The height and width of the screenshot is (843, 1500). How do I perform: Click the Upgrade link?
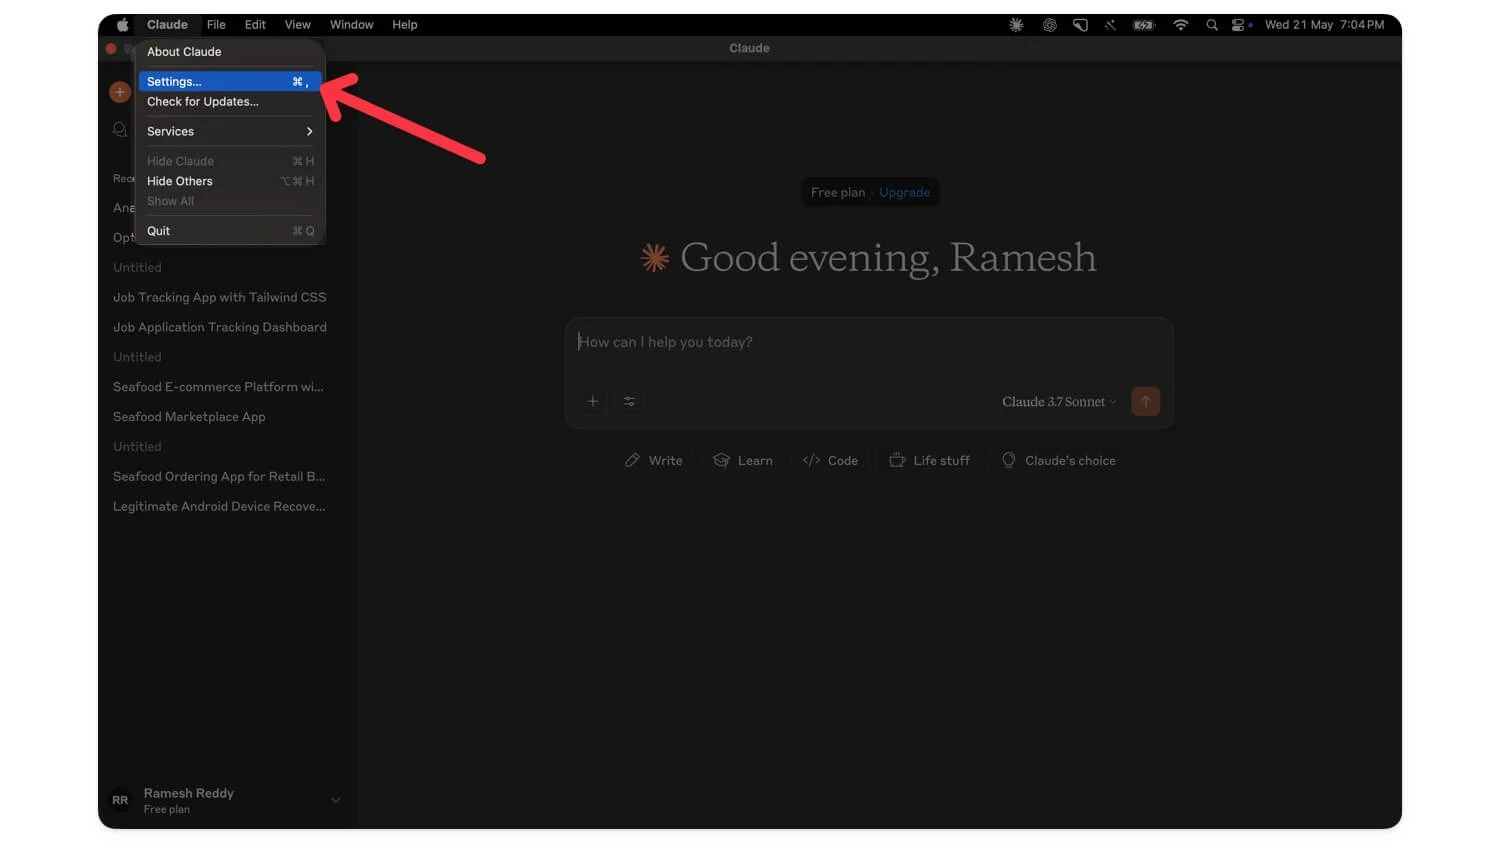click(904, 193)
